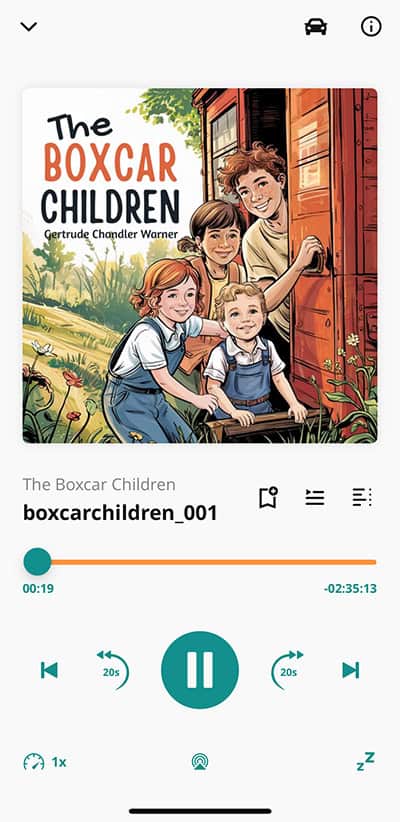Pause playback with the round button
The image size is (400, 822).
click(200, 670)
